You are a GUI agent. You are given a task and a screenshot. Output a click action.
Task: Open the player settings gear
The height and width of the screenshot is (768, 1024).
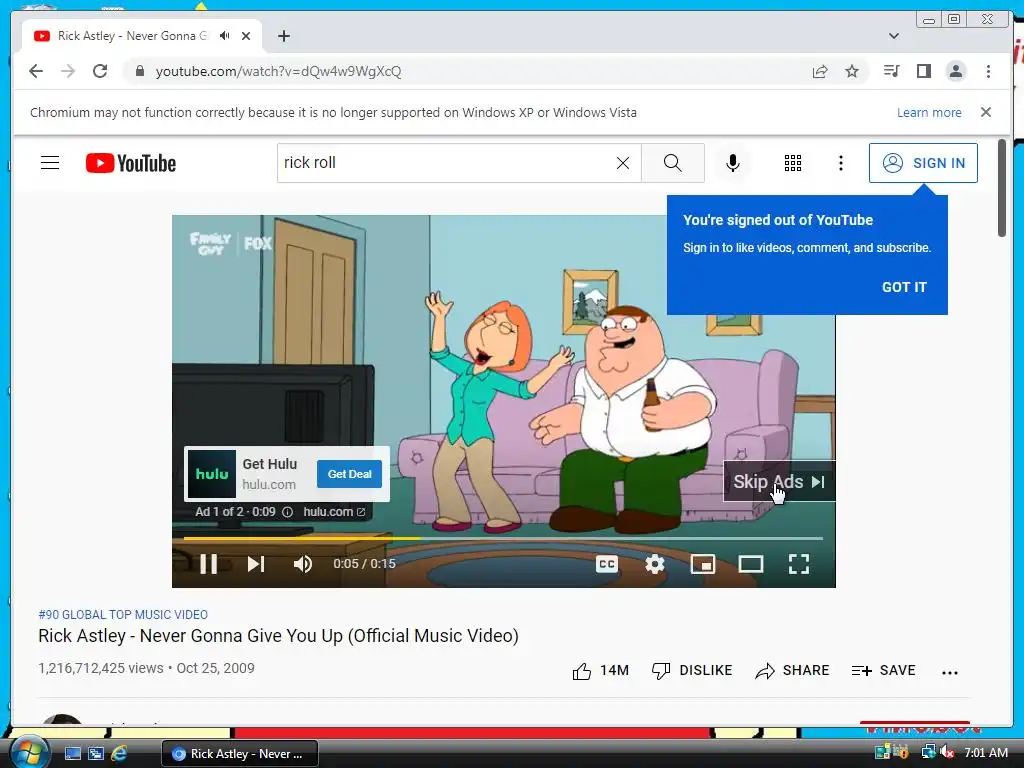coord(654,564)
